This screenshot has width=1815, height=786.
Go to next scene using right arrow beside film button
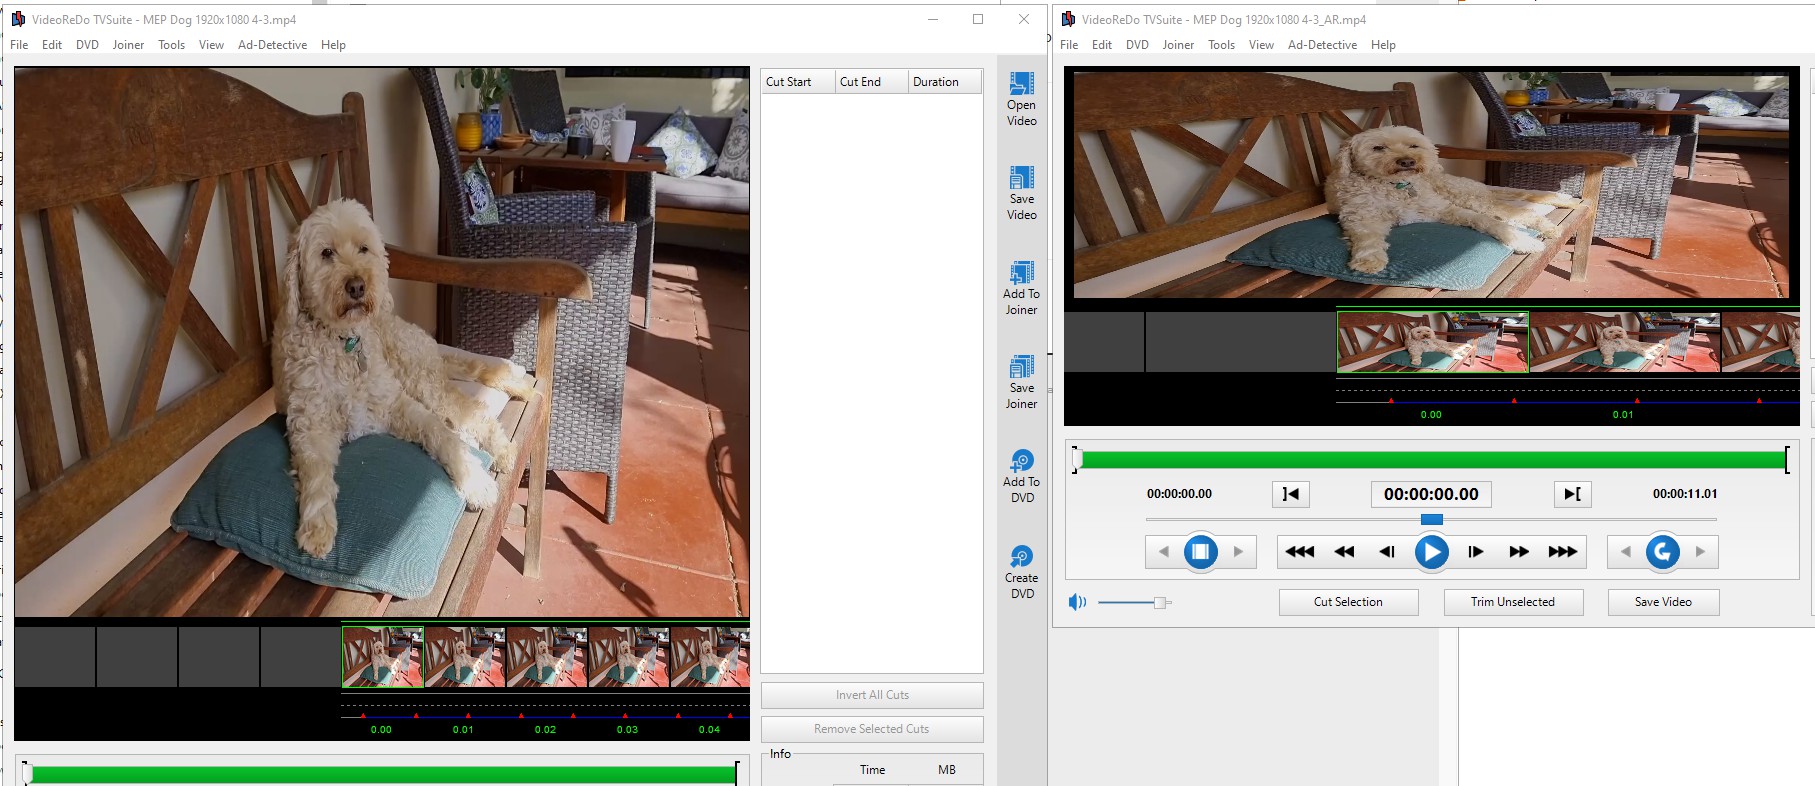point(1238,552)
